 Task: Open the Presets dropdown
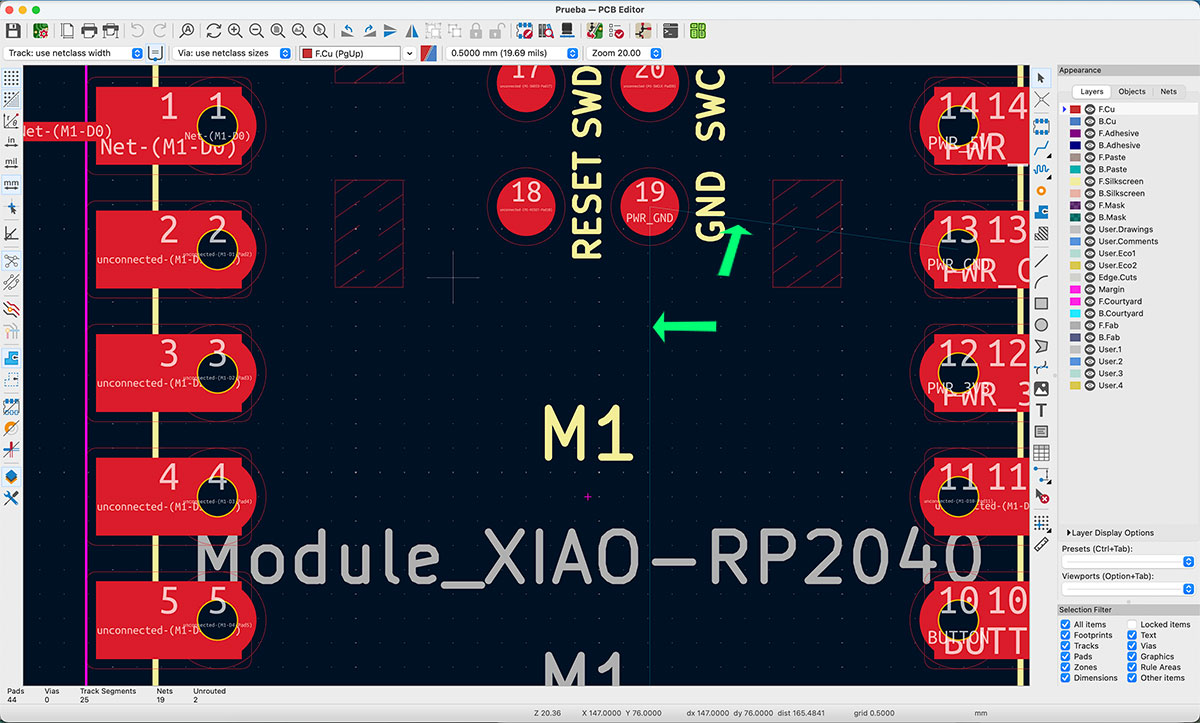tap(1128, 562)
